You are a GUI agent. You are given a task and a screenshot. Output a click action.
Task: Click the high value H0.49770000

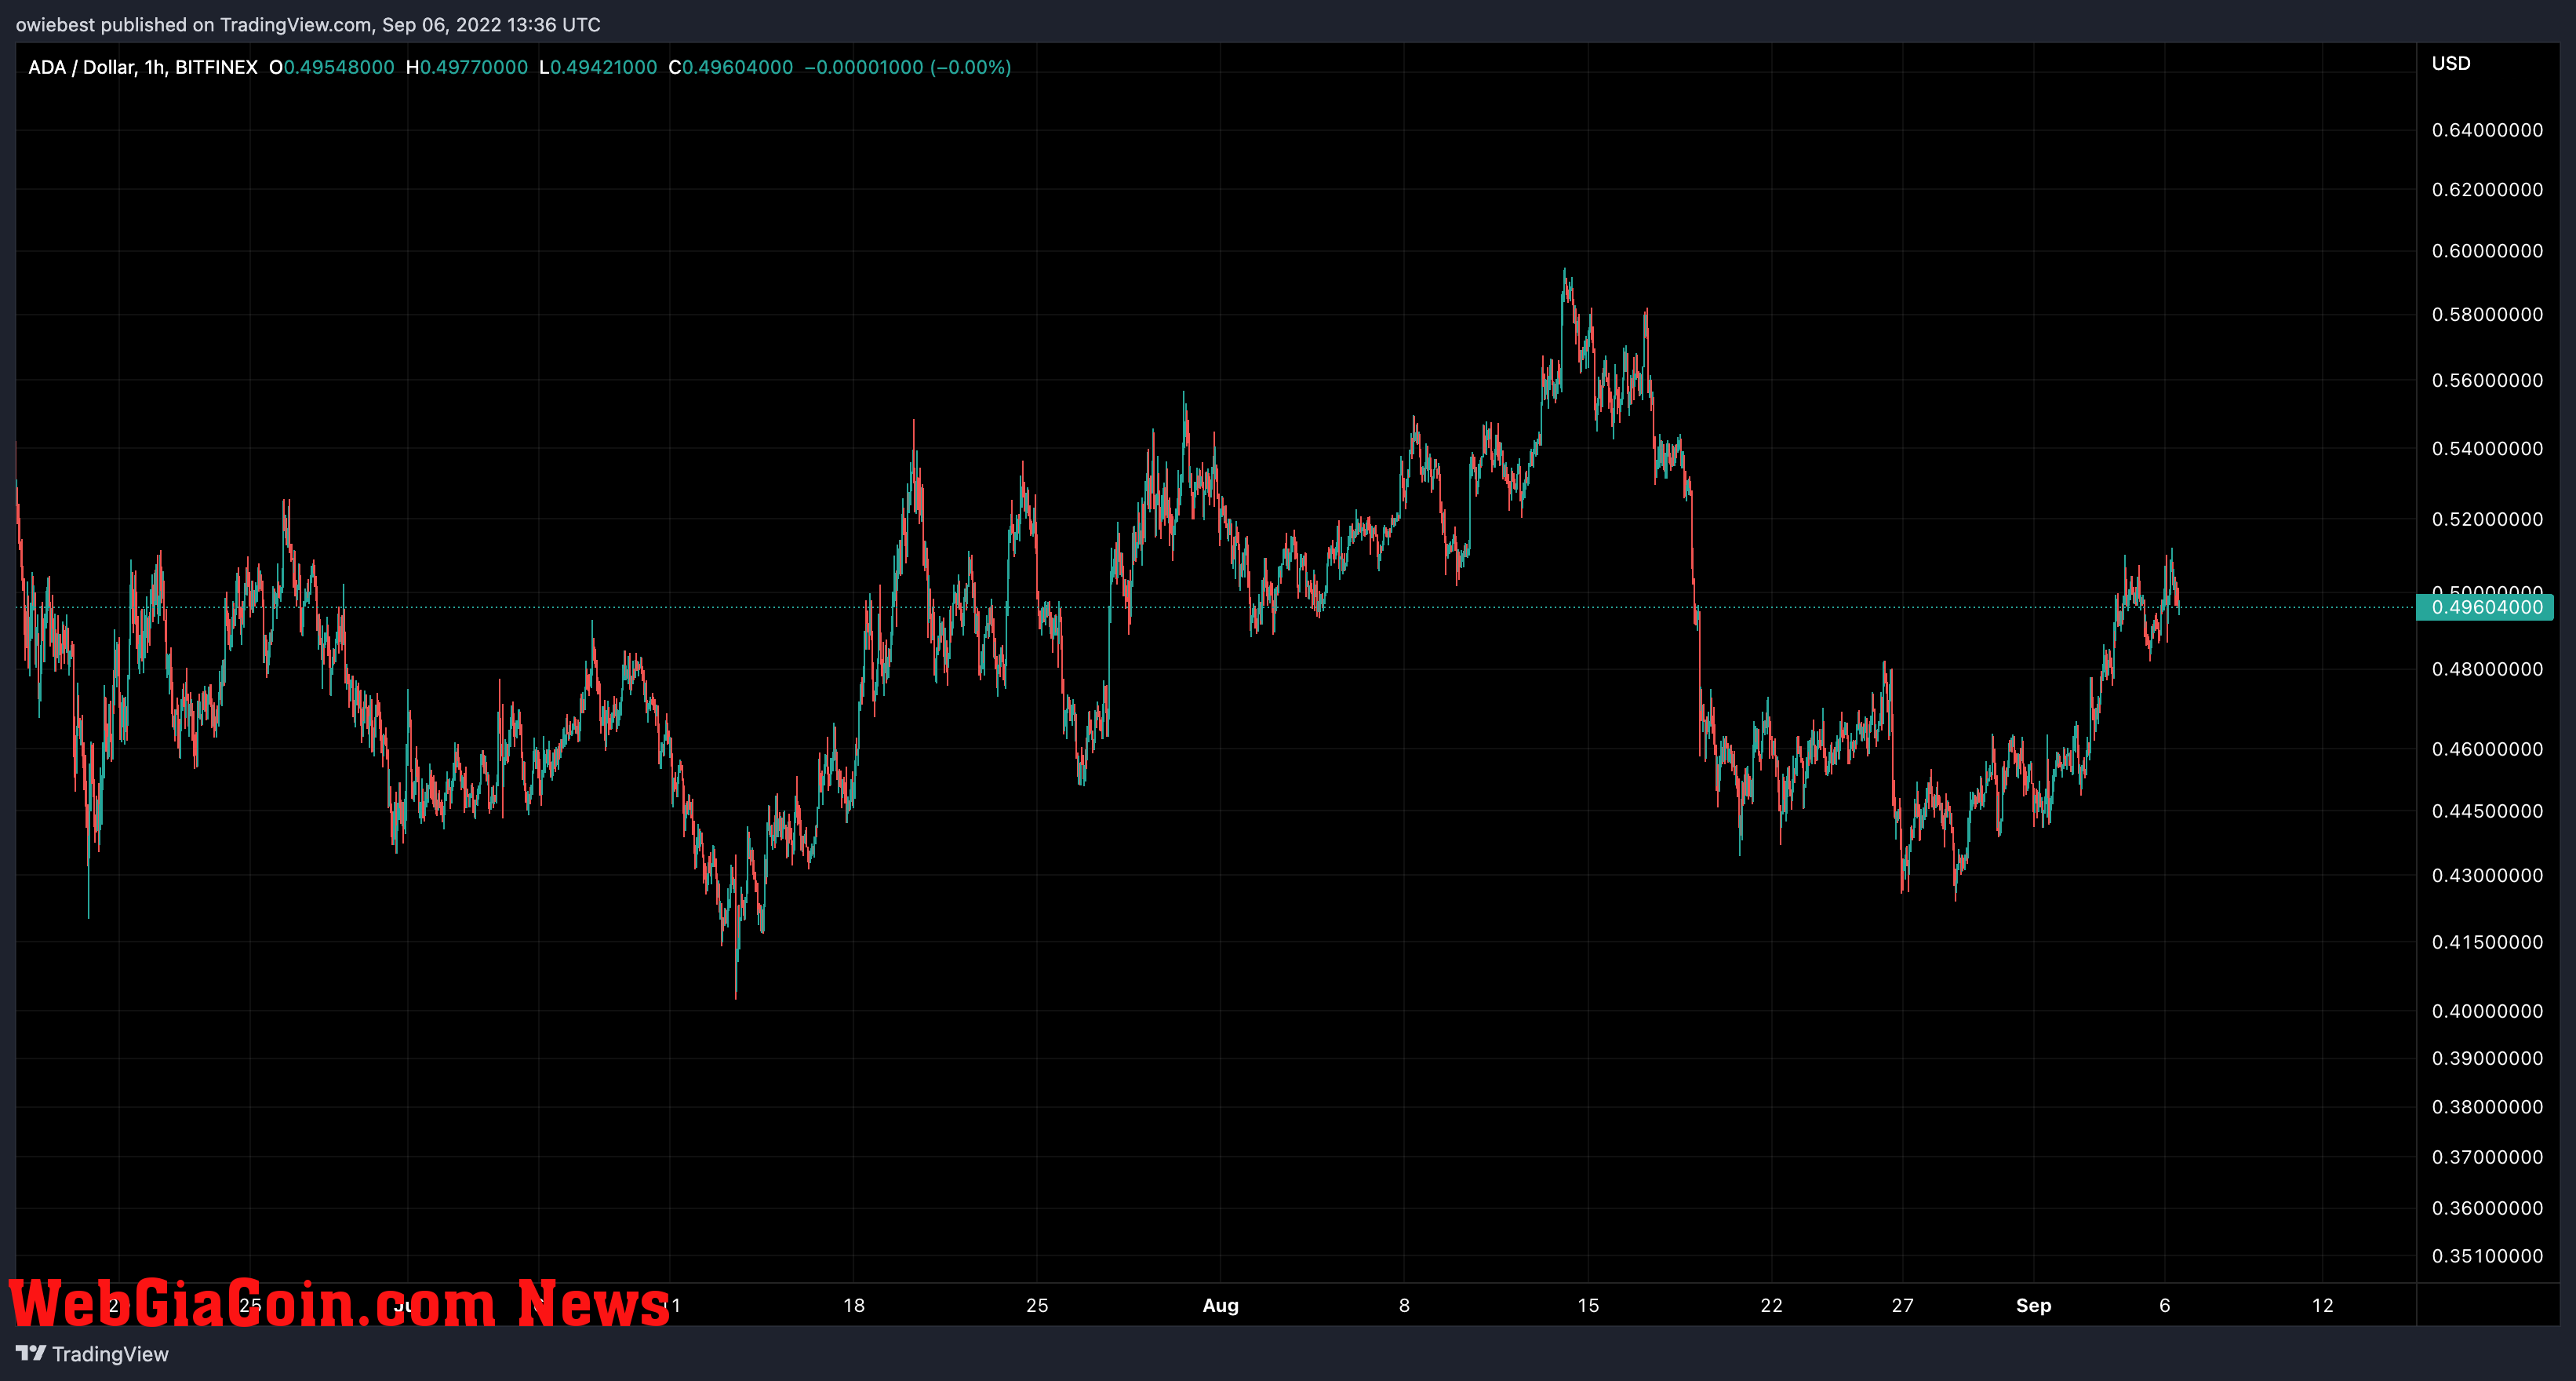click(467, 67)
